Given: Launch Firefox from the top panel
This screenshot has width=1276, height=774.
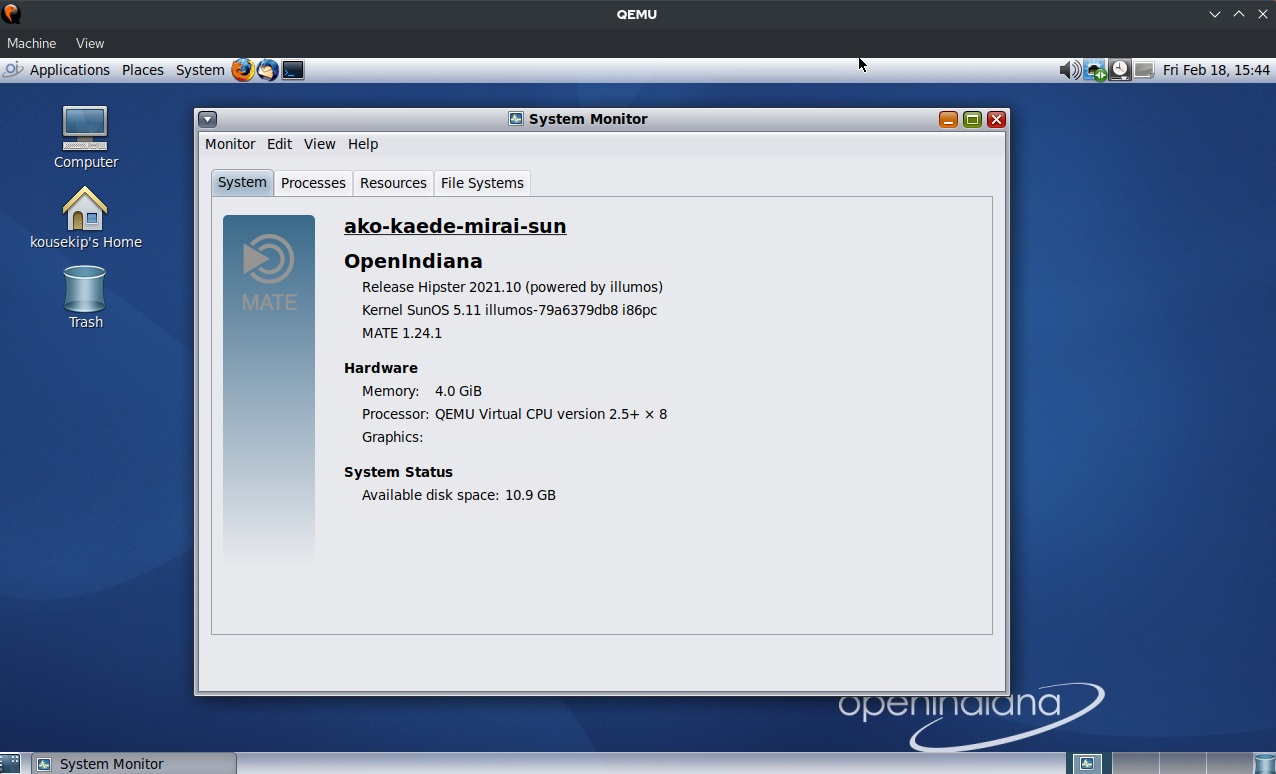Looking at the screenshot, I should [242, 70].
